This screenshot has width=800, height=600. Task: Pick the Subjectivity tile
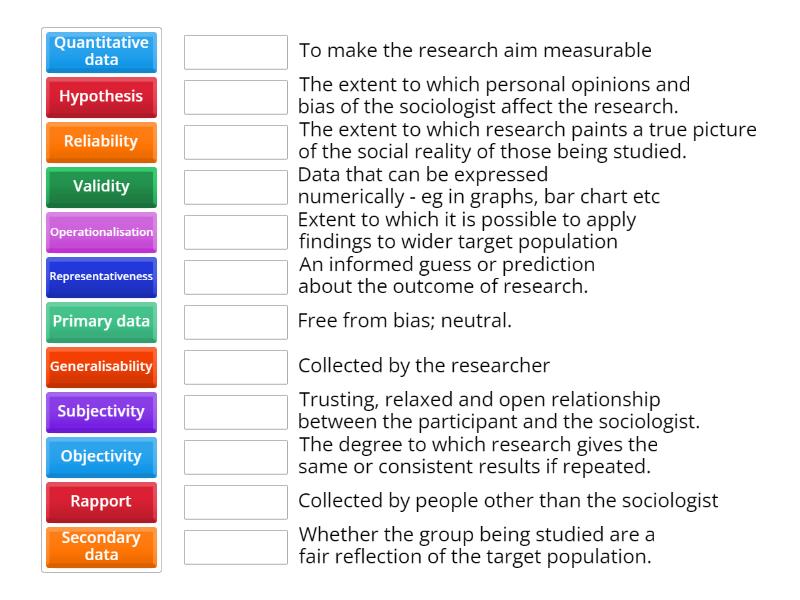(x=101, y=412)
